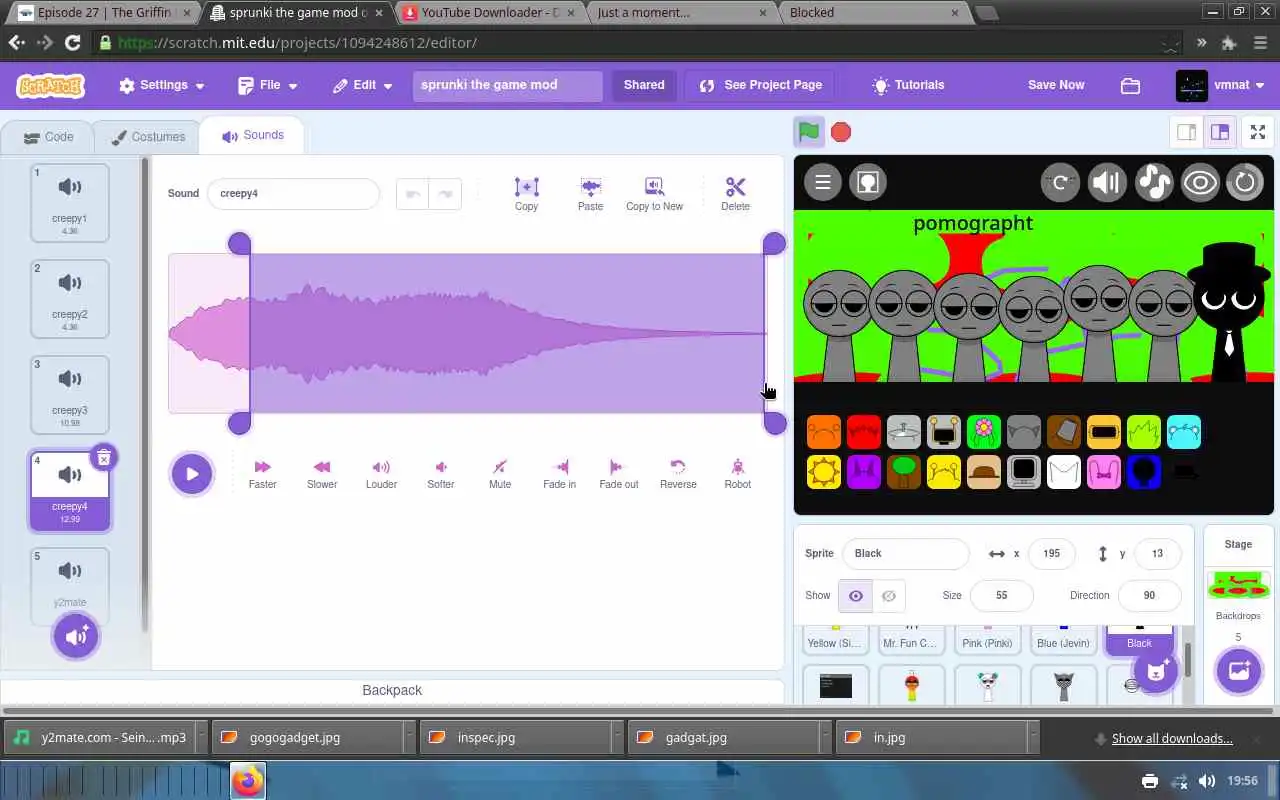Select the cyan character icon on stage
The image size is (1280, 800).
coord(1184,432)
